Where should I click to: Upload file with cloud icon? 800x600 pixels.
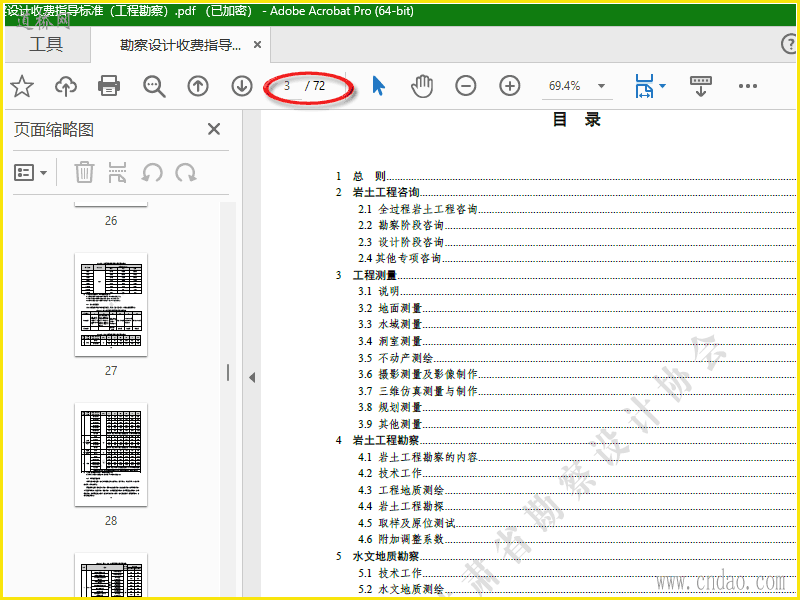tap(66, 86)
